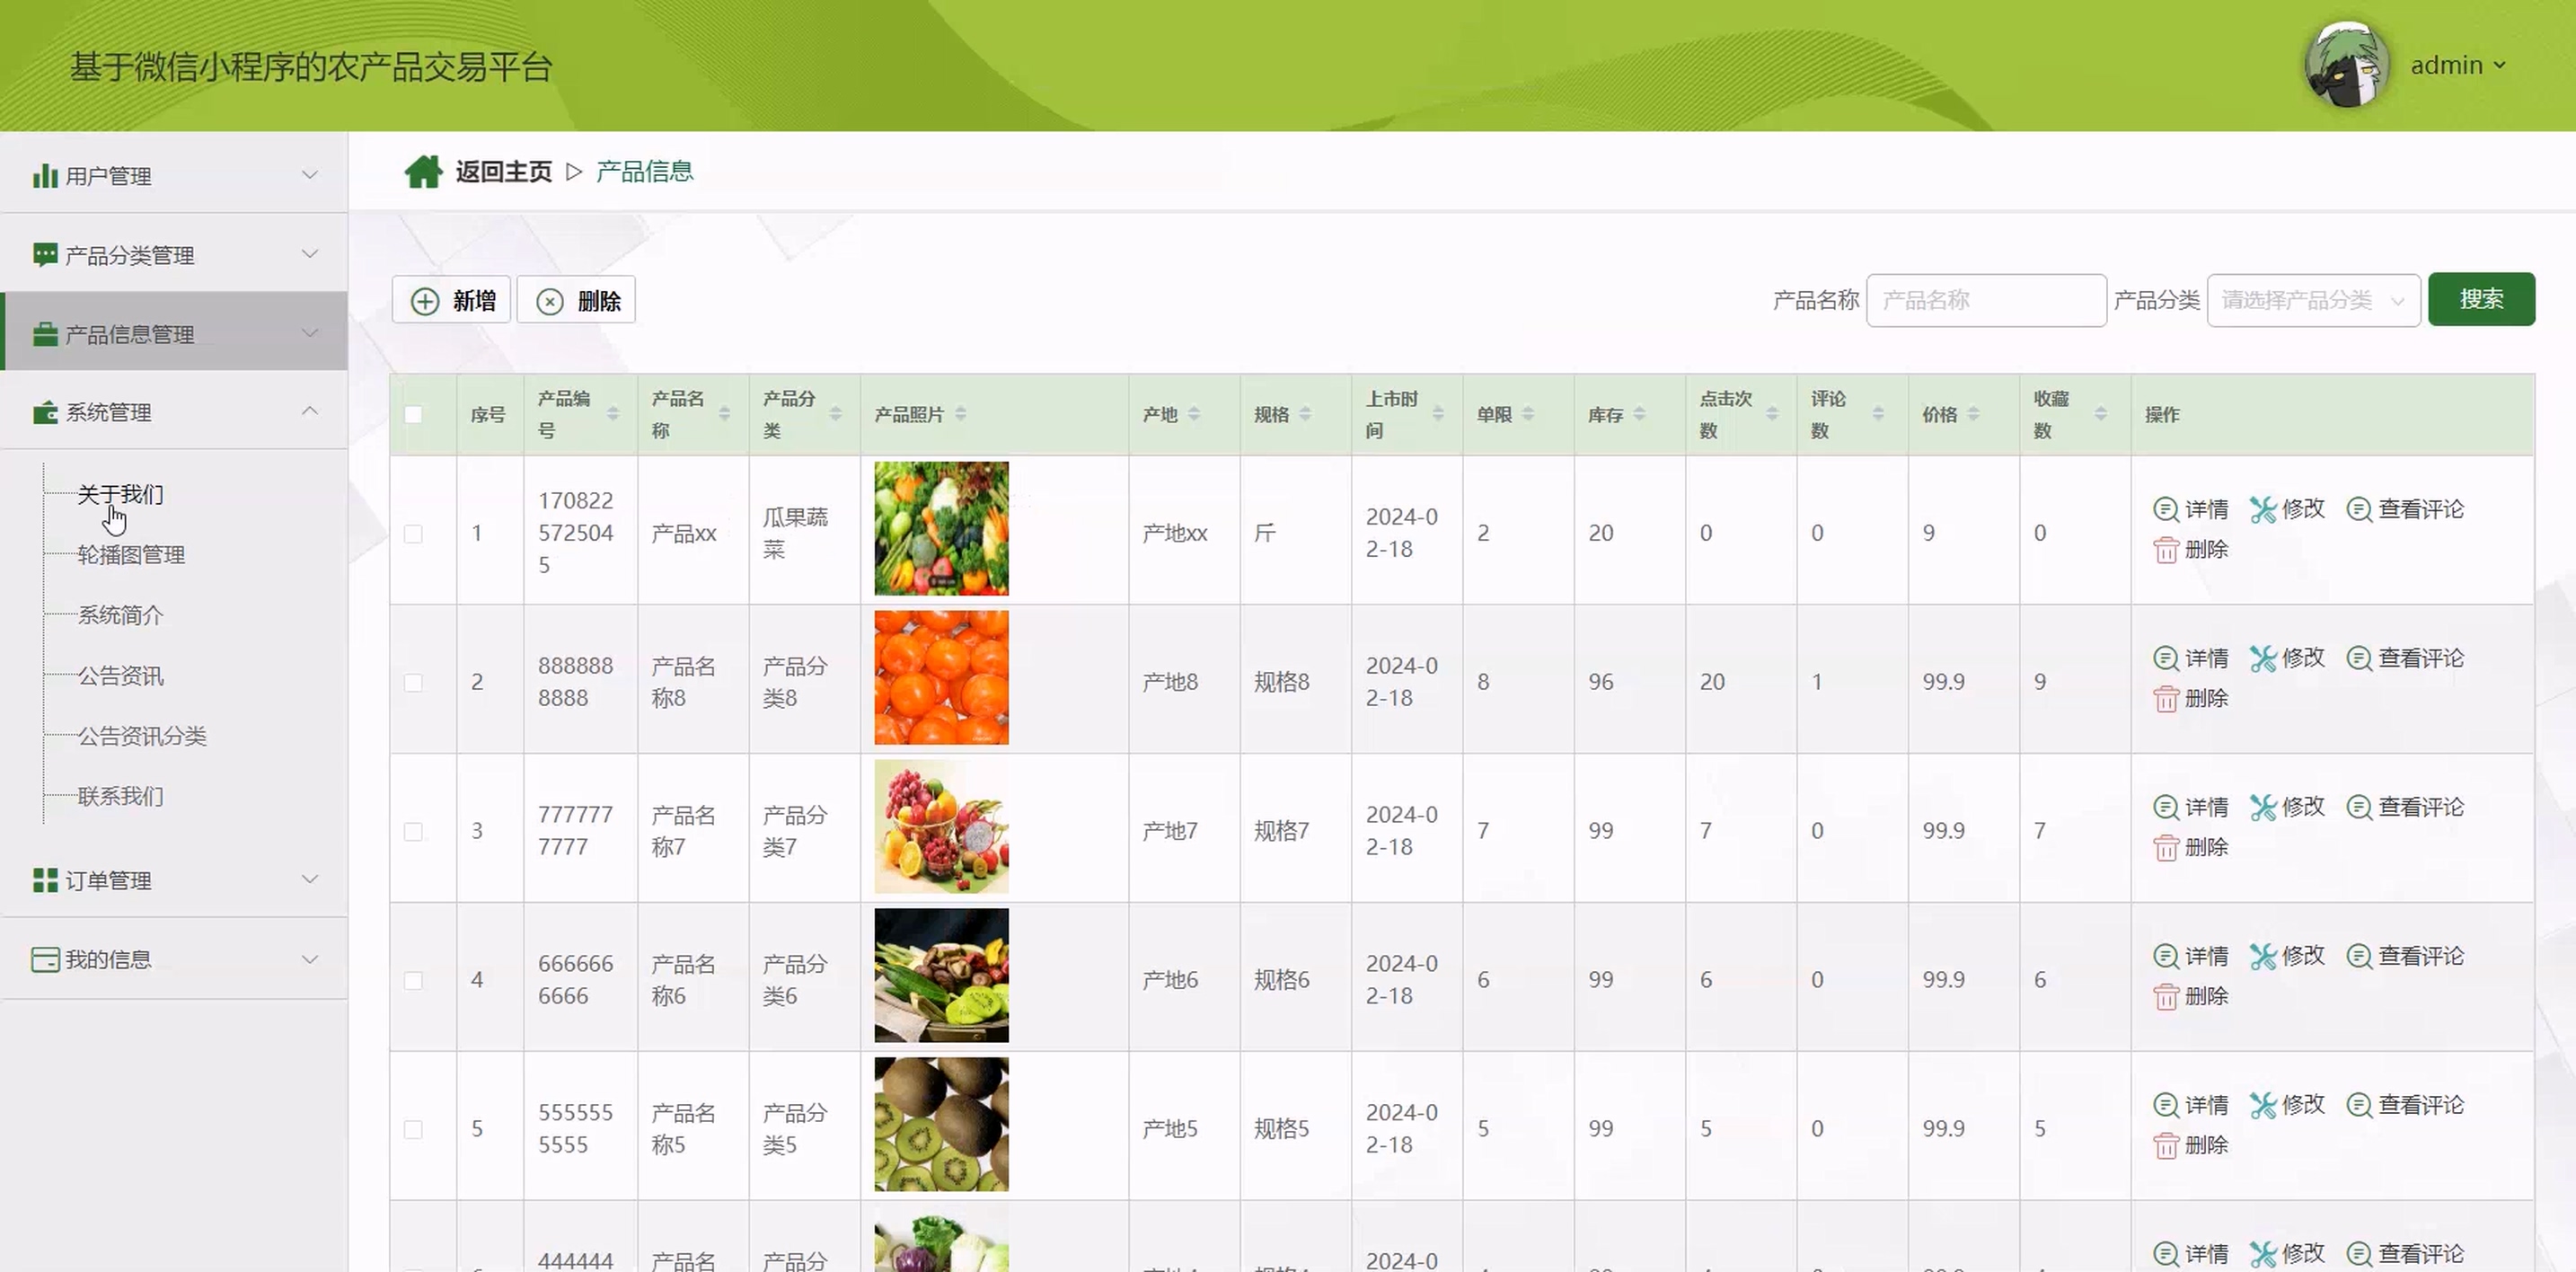Toggle the select-all header checkbox
Viewport: 2576px width, 1272px height.
(413, 414)
